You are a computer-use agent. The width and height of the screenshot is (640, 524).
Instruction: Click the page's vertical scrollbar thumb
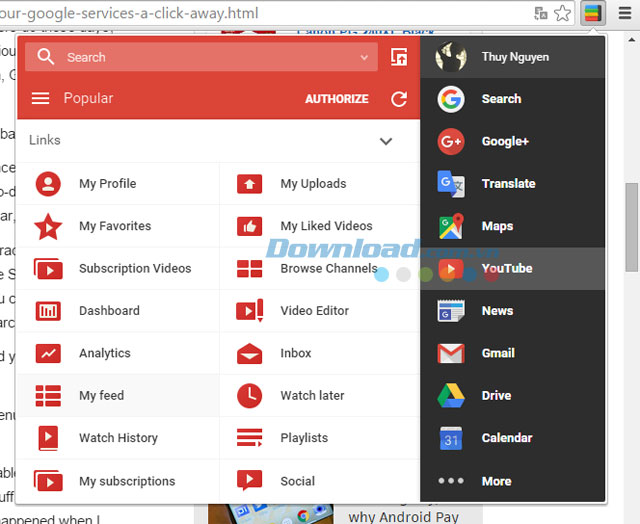pos(631,227)
